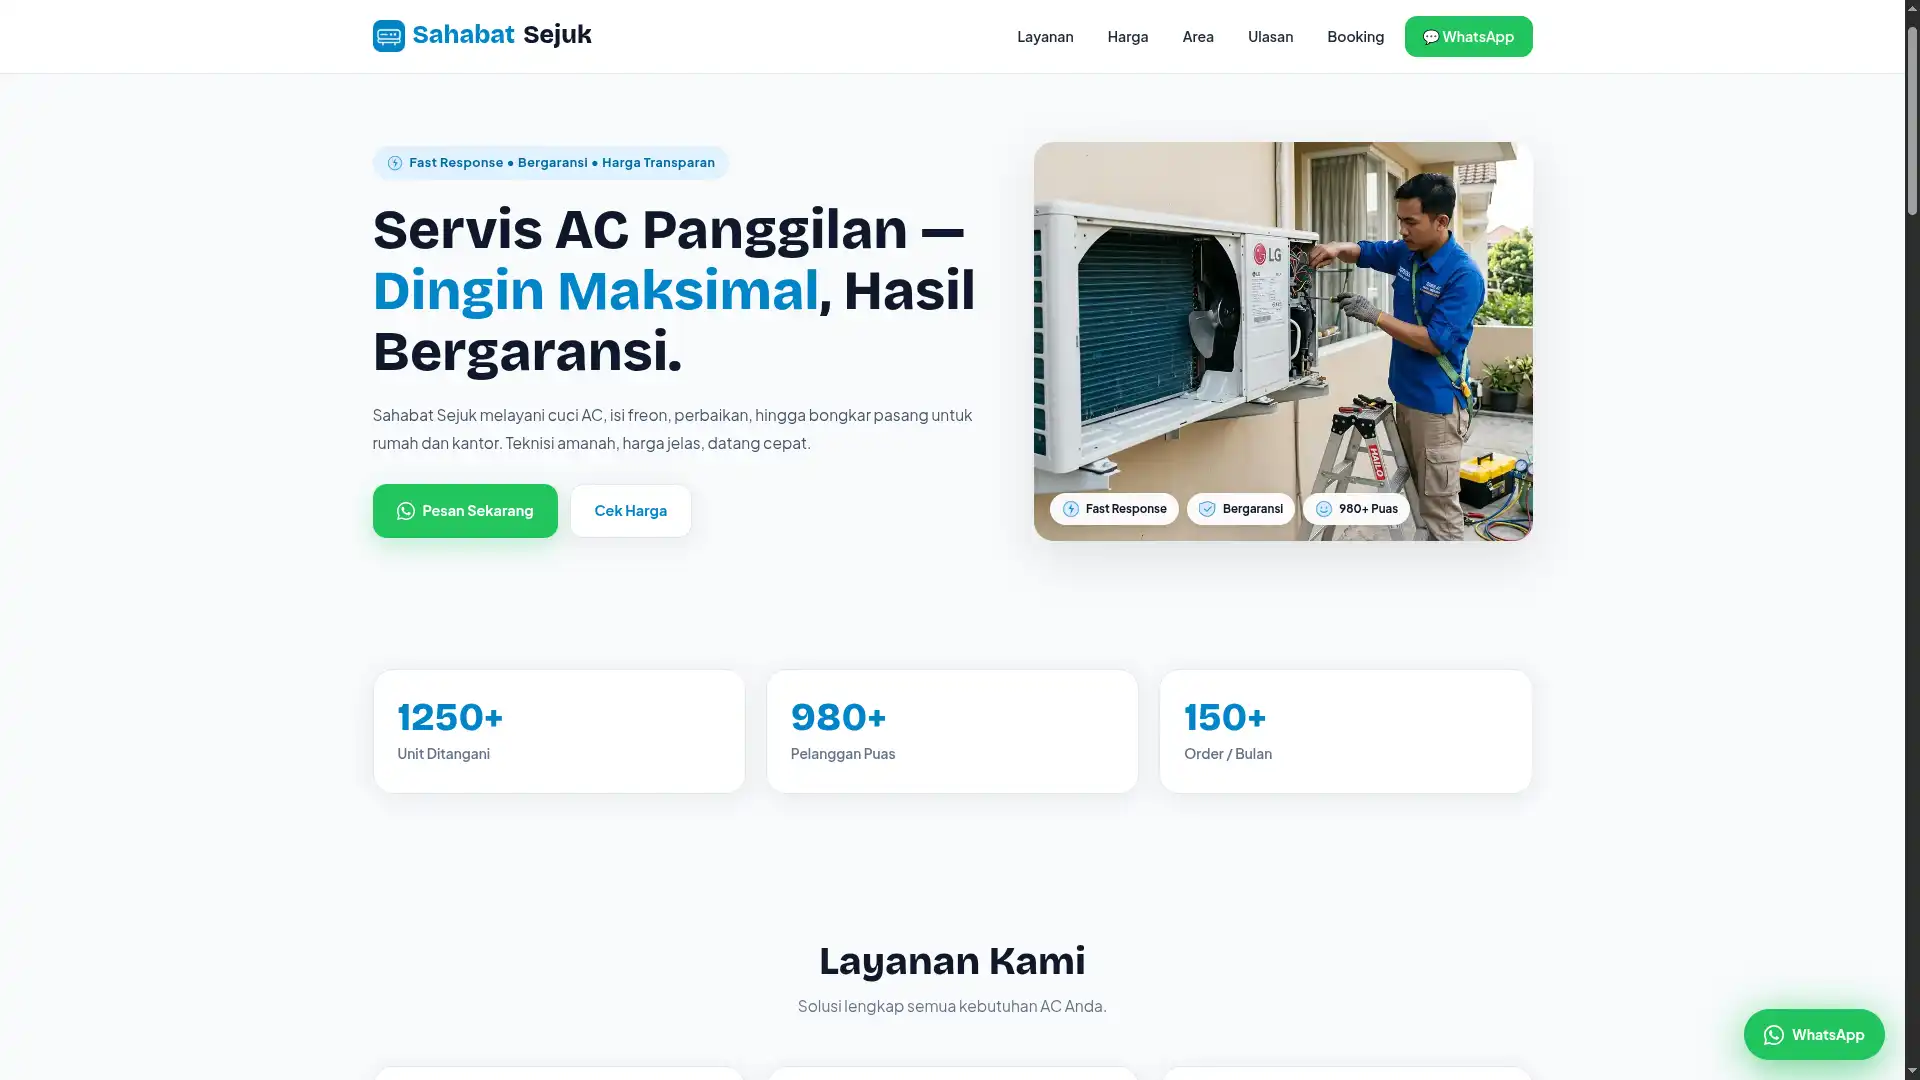This screenshot has width=1920, height=1080.
Task: Click the 1250+ Unit Ditangani card
Action: (x=559, y=732)
